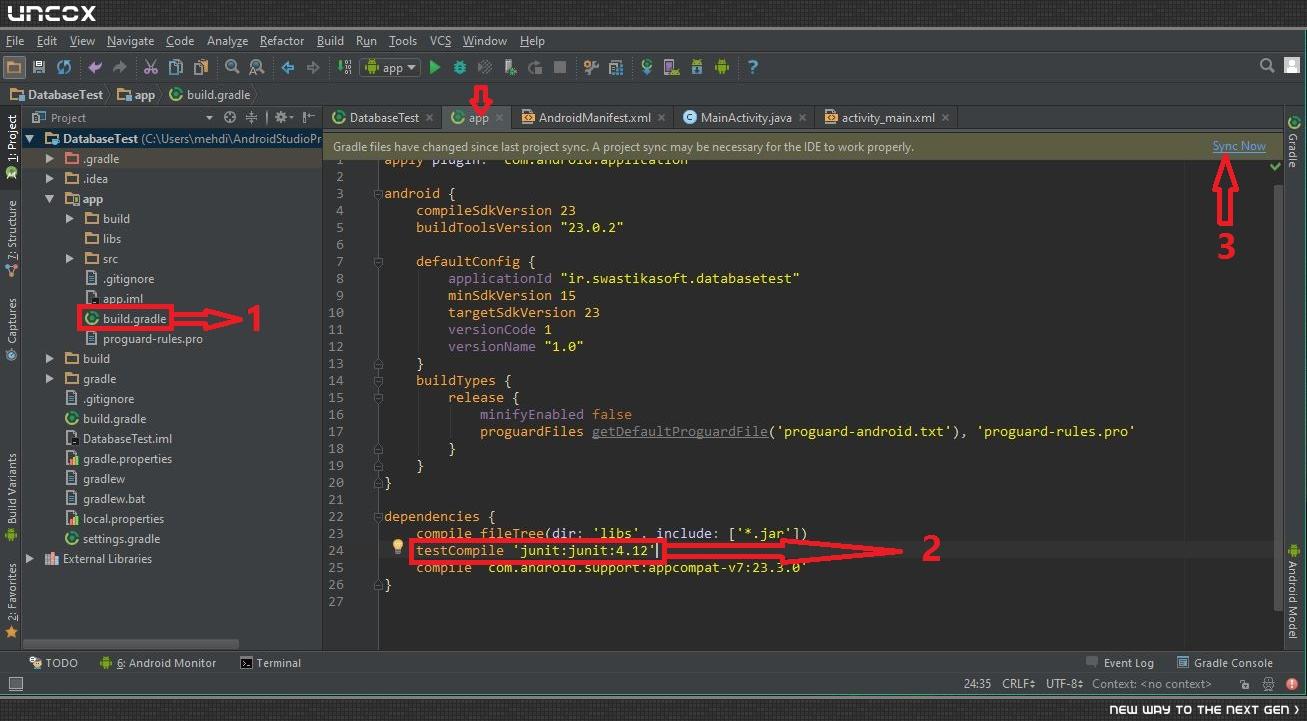Screen dimensions: 1307x721
Task: Close the DatabaseTest editor tab
Action: 429,117
